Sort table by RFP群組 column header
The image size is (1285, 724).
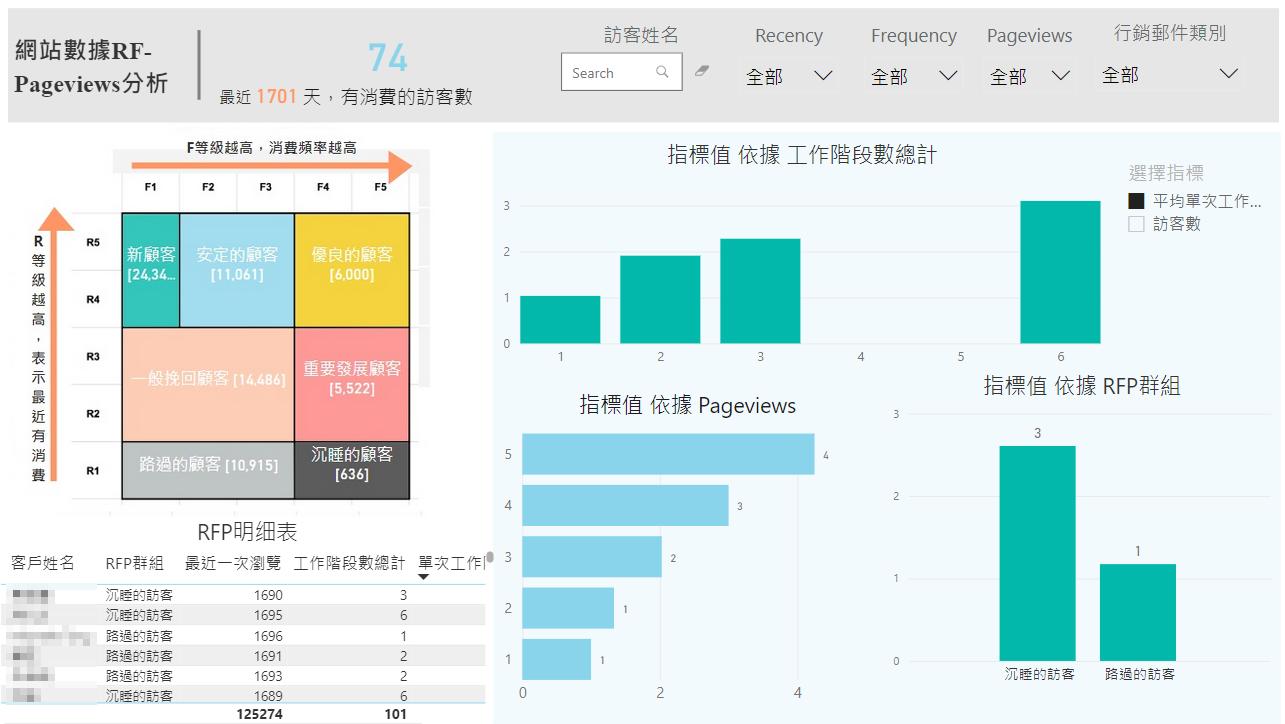click(134, 563)
